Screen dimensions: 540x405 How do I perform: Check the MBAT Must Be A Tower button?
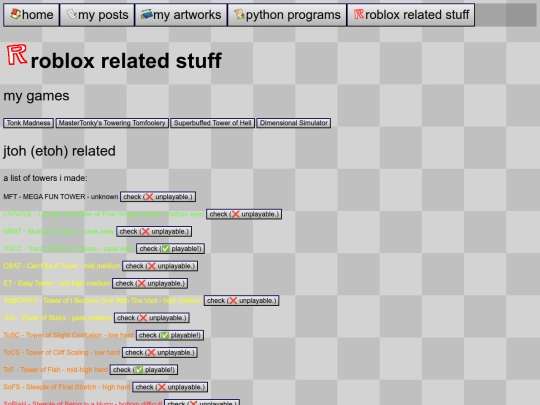[154, 231]
